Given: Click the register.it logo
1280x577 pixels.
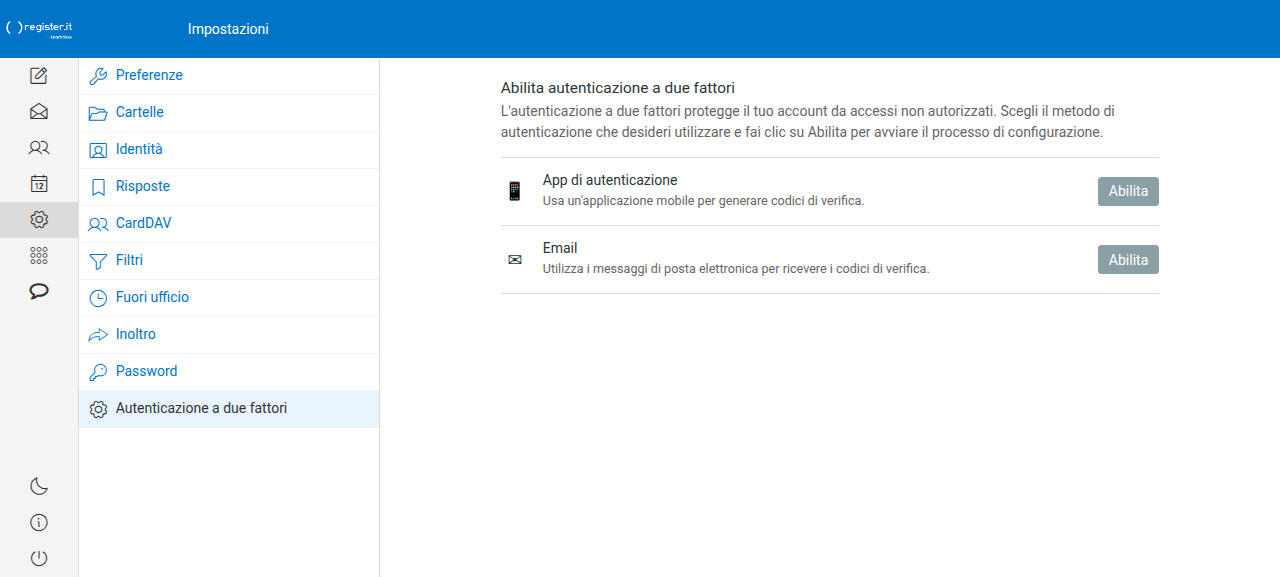Looking at the screenshot, I should [39, 29].
